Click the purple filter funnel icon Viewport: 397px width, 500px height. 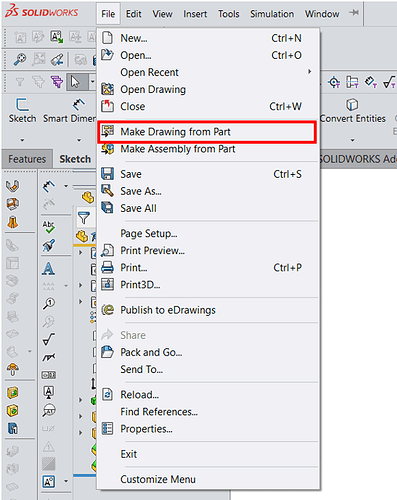tap(57, 82)
